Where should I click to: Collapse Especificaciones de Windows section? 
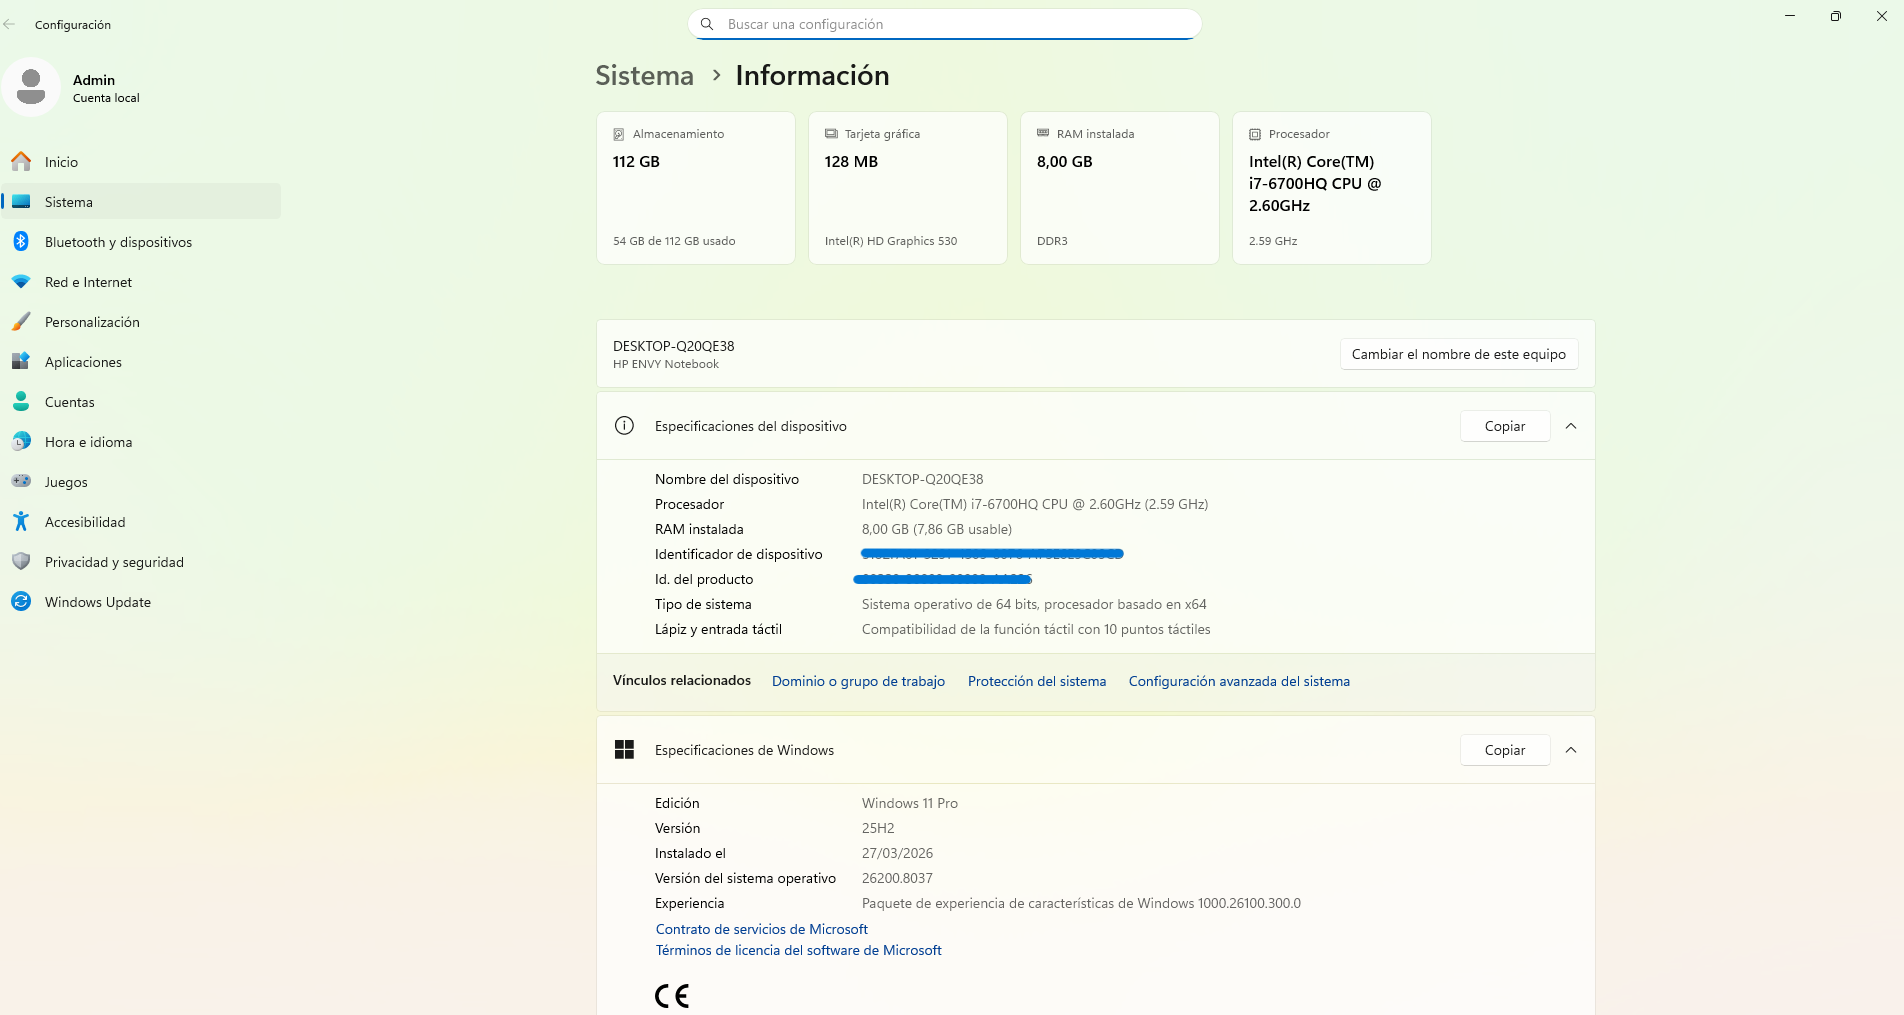click(x=1571, y=750)
